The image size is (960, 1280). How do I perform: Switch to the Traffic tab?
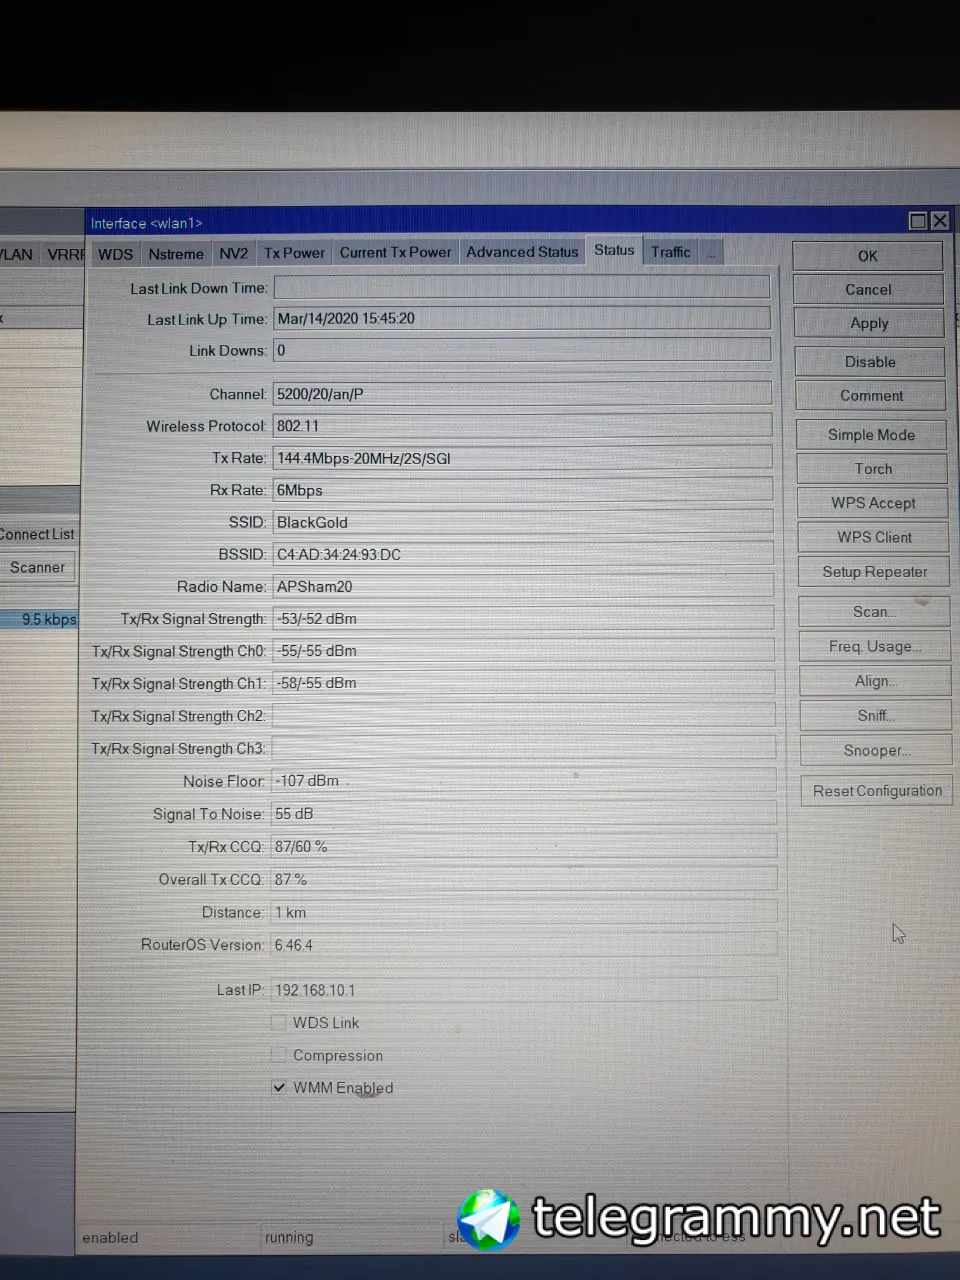671,252
